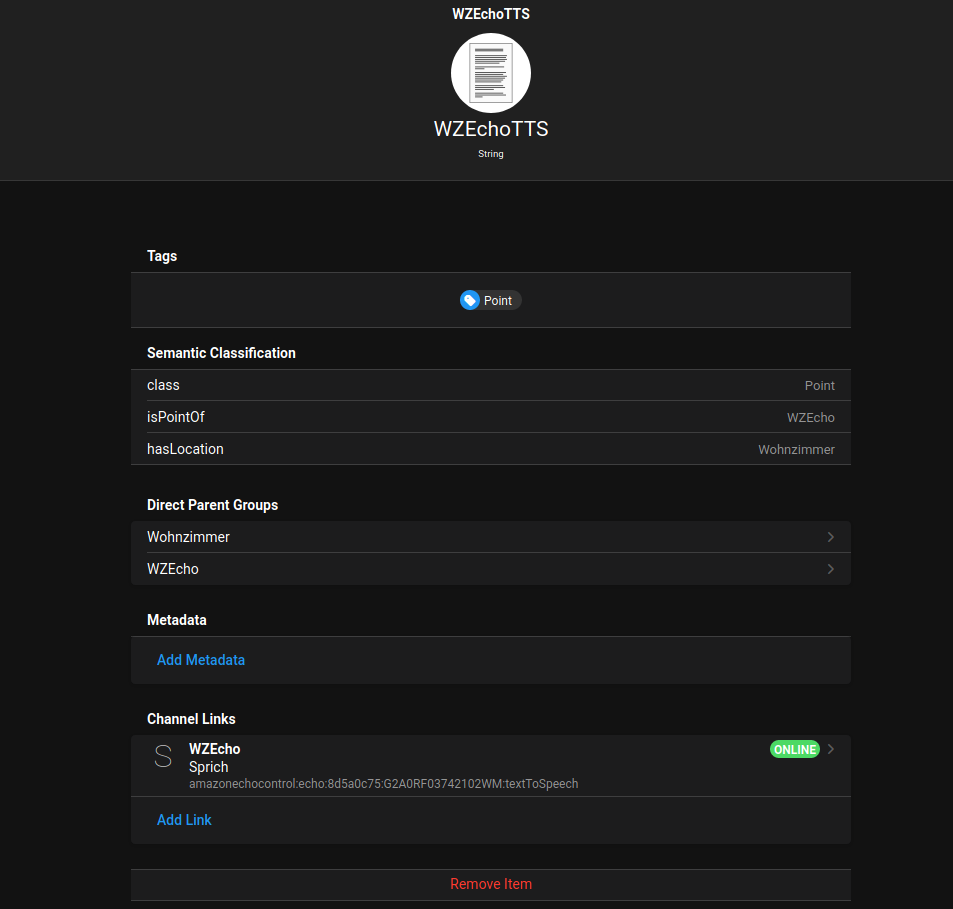Open the WZEcho entry under Direct Parent Groups
Image resolution: width=953 pixels, height=909 pixels.
pos(173,569)
